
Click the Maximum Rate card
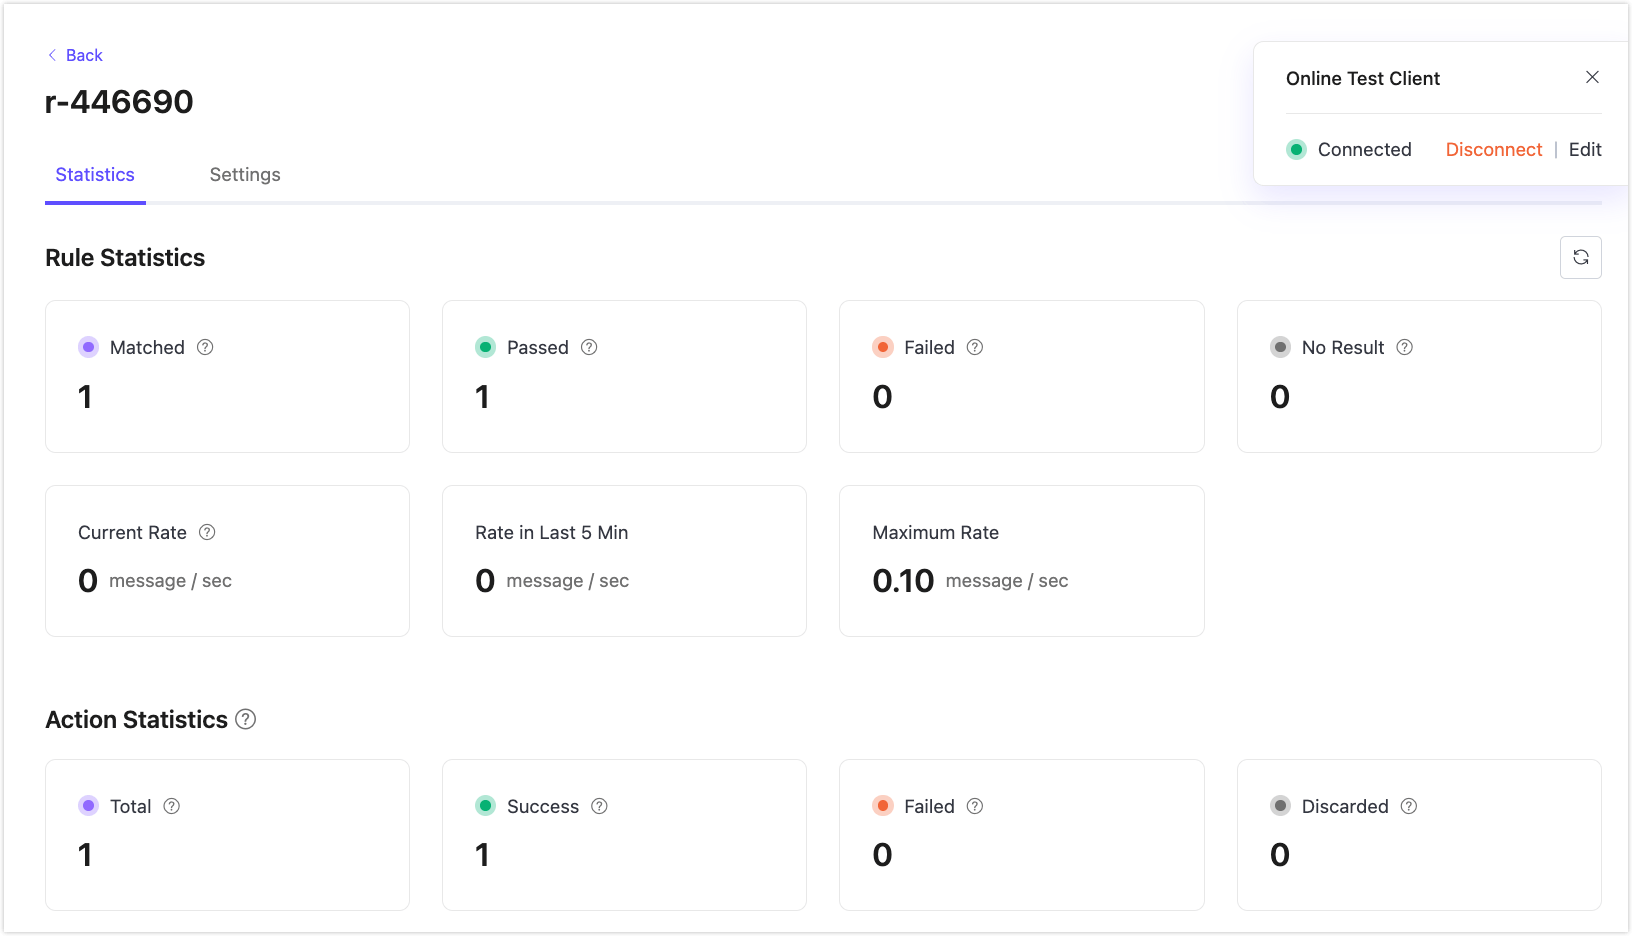pos(1021,560)
